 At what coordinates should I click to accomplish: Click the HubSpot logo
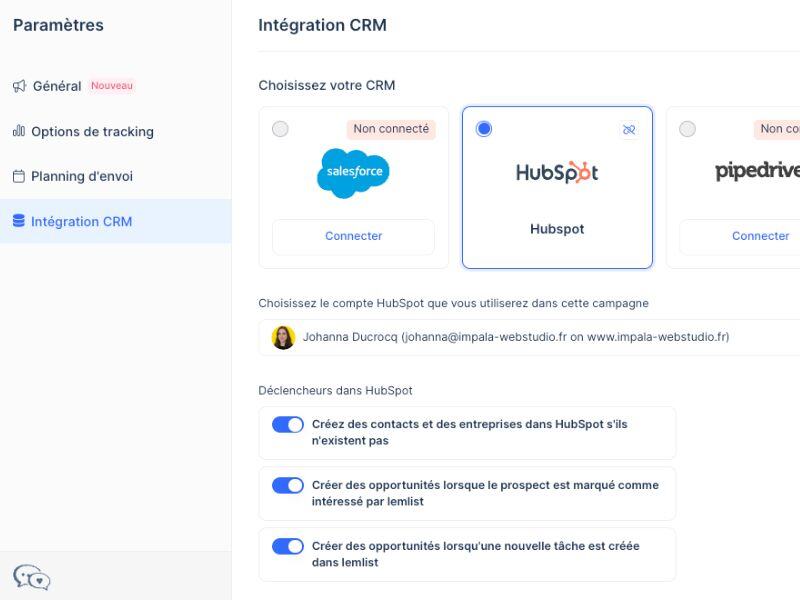[x=557, y=172]
